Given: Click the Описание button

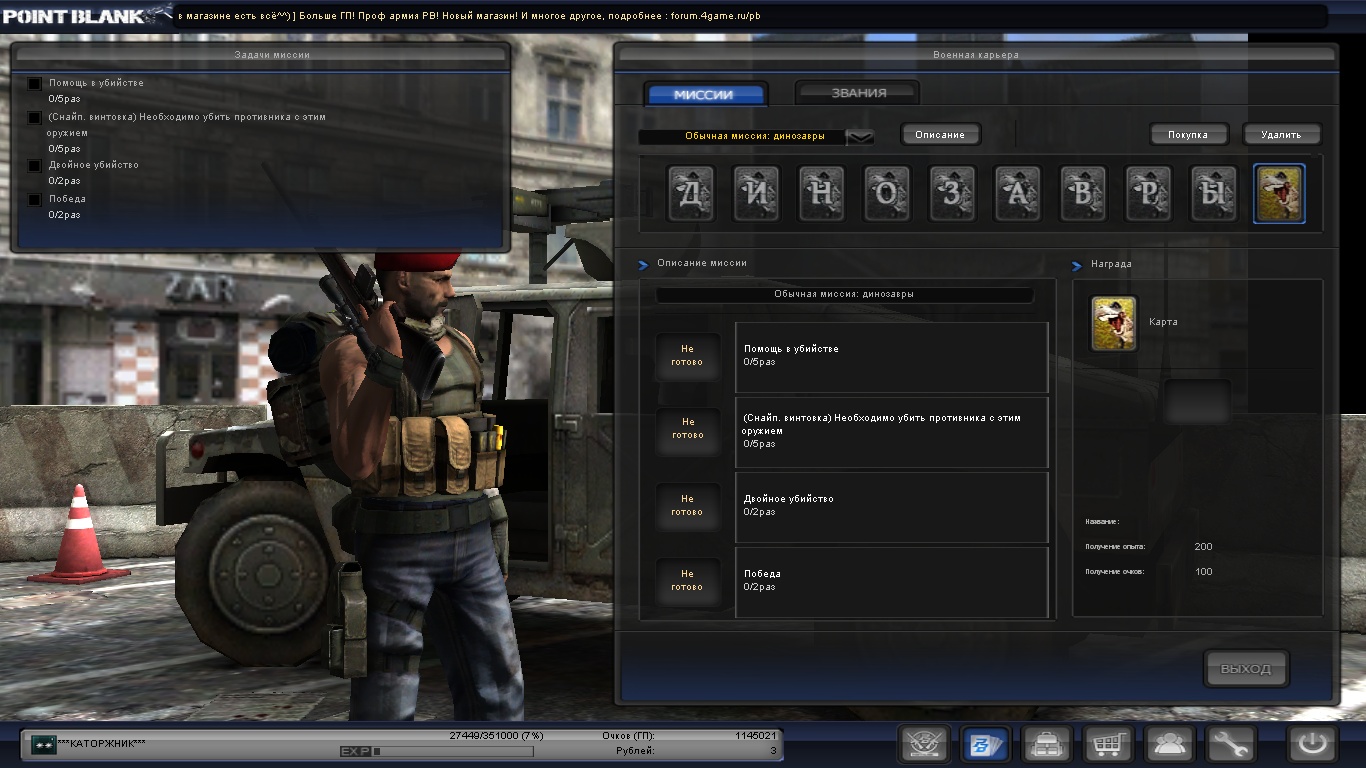Looking at the screenshot, I should tap(940, 134).
